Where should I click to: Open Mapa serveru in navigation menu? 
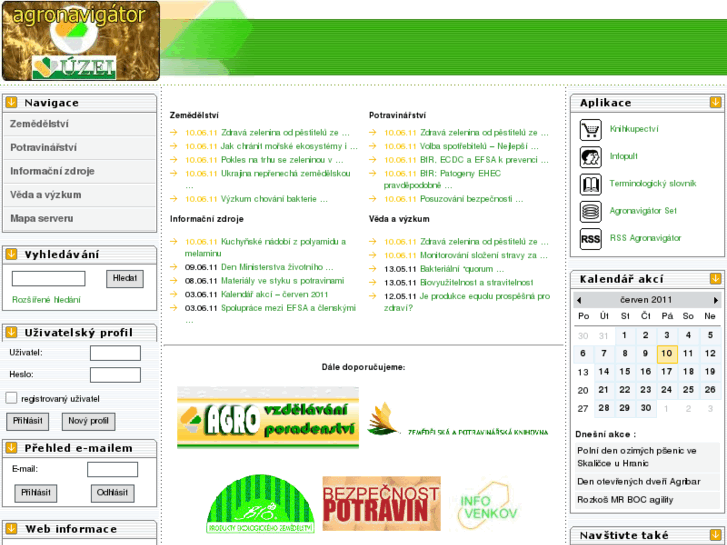[x=80, y=218]
